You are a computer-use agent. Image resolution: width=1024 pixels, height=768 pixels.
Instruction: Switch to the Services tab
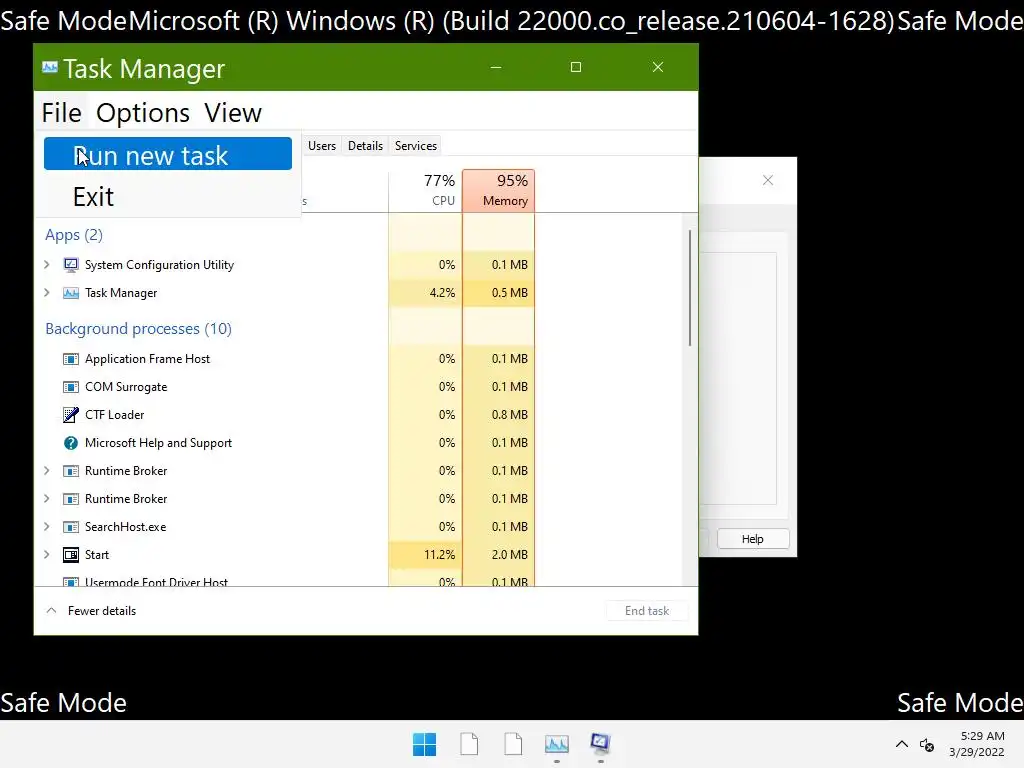pos(415,146)
